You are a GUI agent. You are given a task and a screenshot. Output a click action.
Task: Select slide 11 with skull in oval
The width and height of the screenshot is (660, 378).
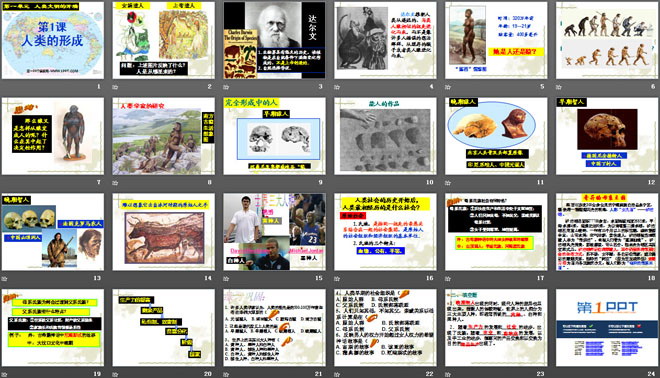[496, 136]
